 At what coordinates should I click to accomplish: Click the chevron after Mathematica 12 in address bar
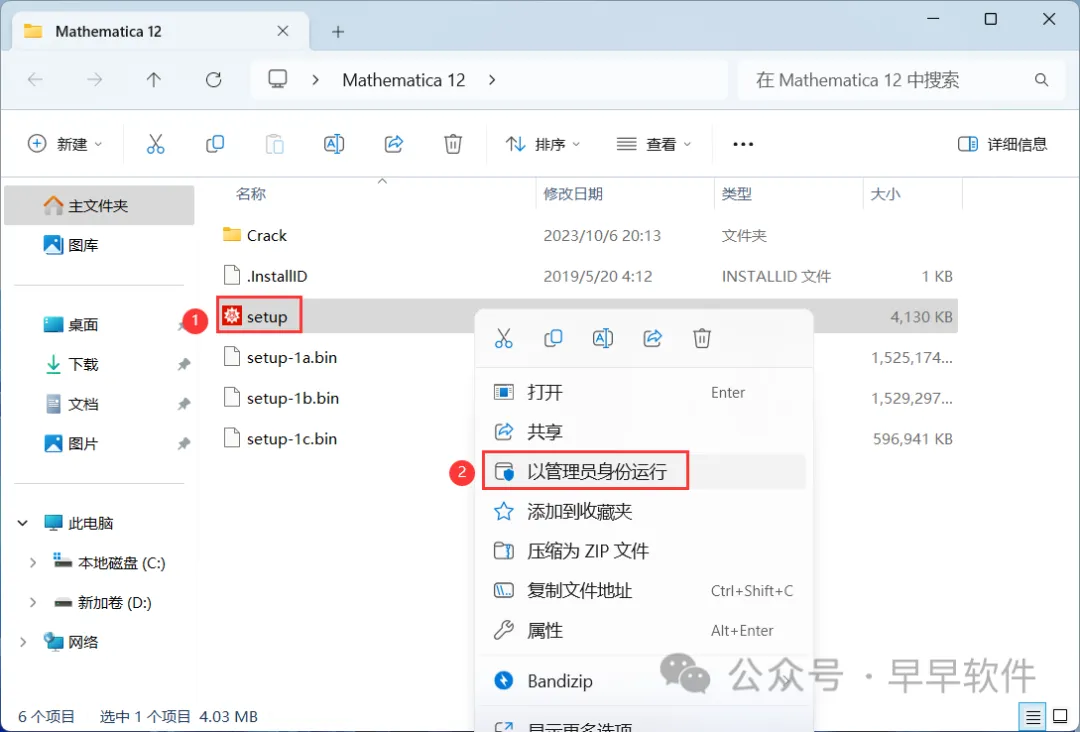coord(492,80)
